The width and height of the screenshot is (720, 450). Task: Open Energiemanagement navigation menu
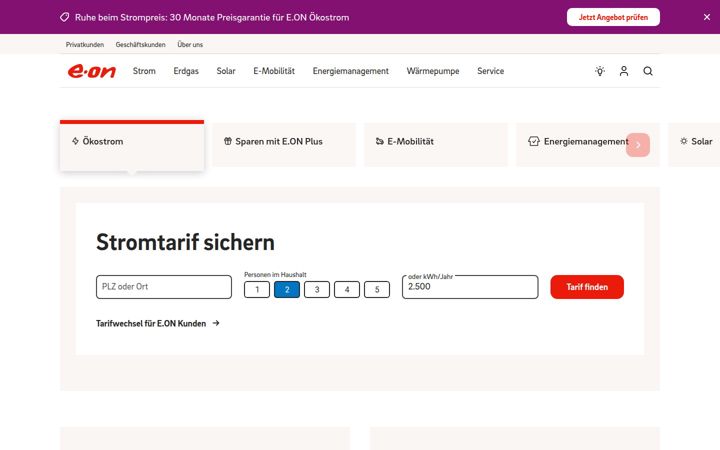pos(351,71)
